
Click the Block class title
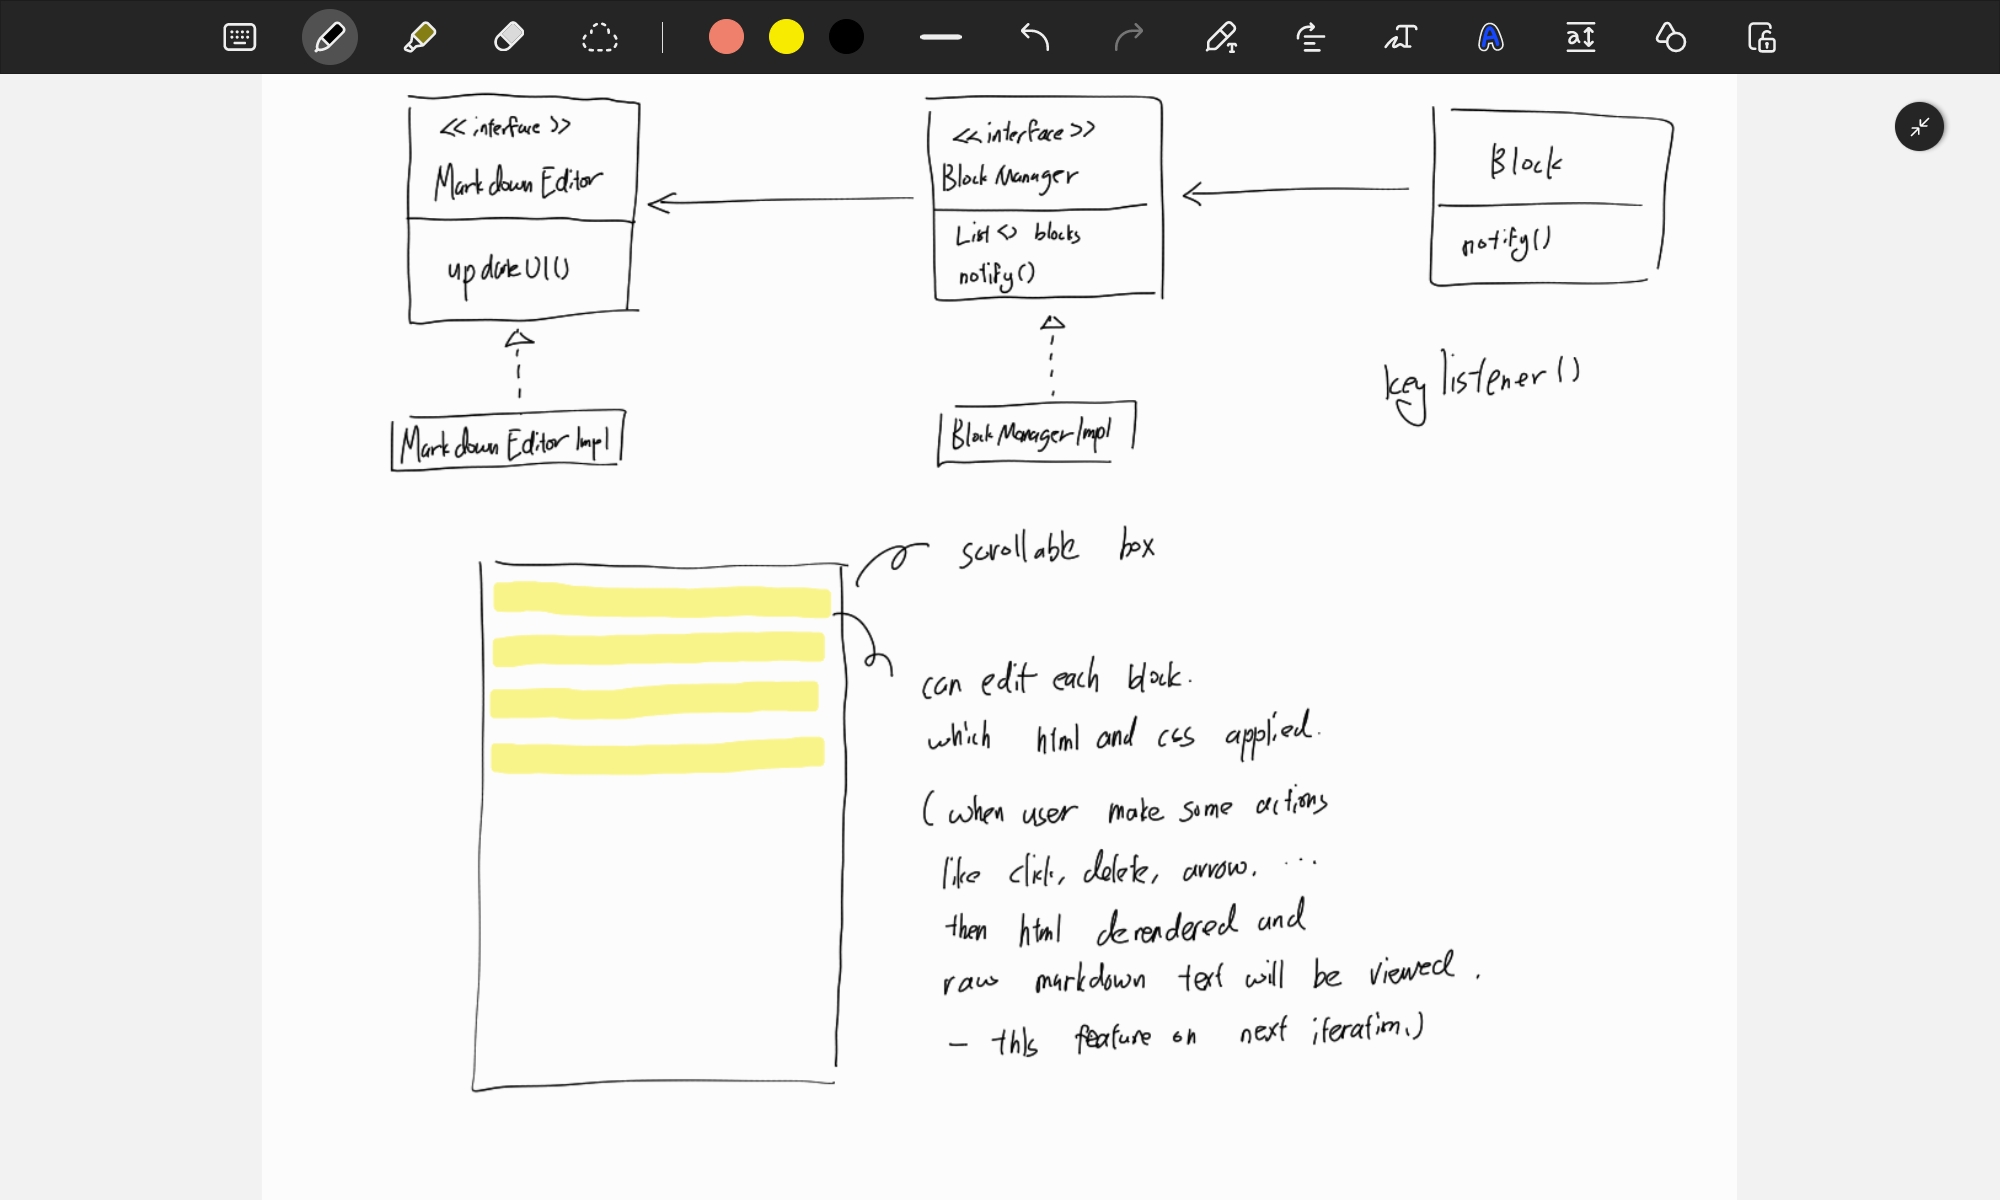[x=1526, y=161]
